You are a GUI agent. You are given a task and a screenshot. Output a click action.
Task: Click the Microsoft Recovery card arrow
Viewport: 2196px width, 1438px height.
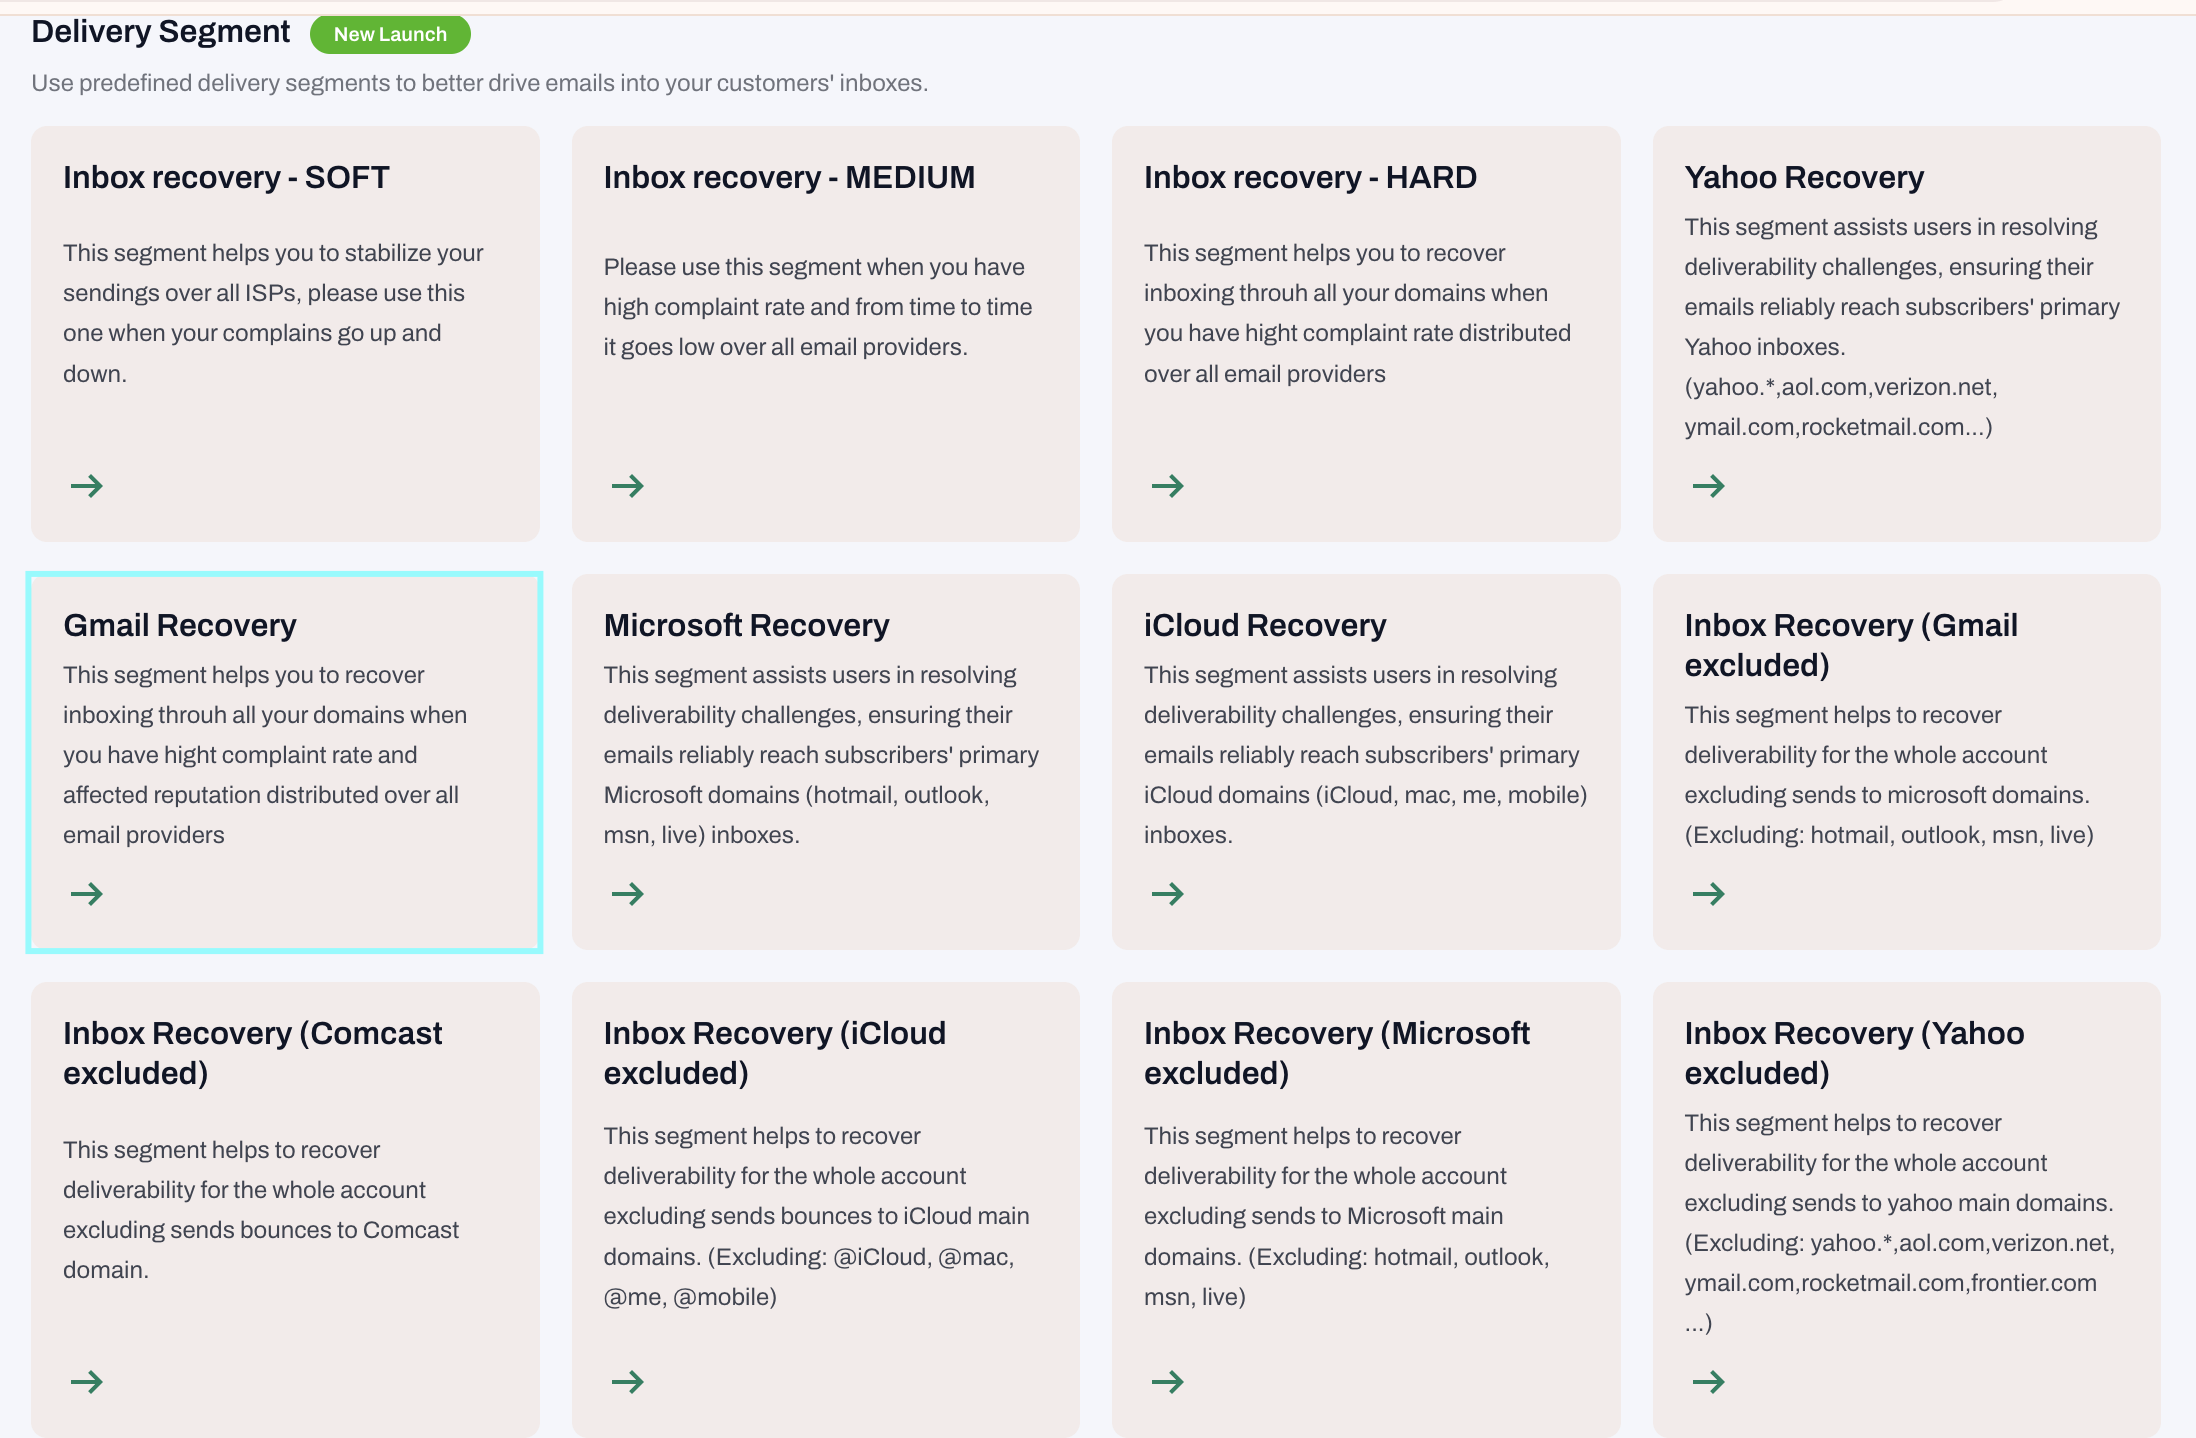click(x=628, y=894)
